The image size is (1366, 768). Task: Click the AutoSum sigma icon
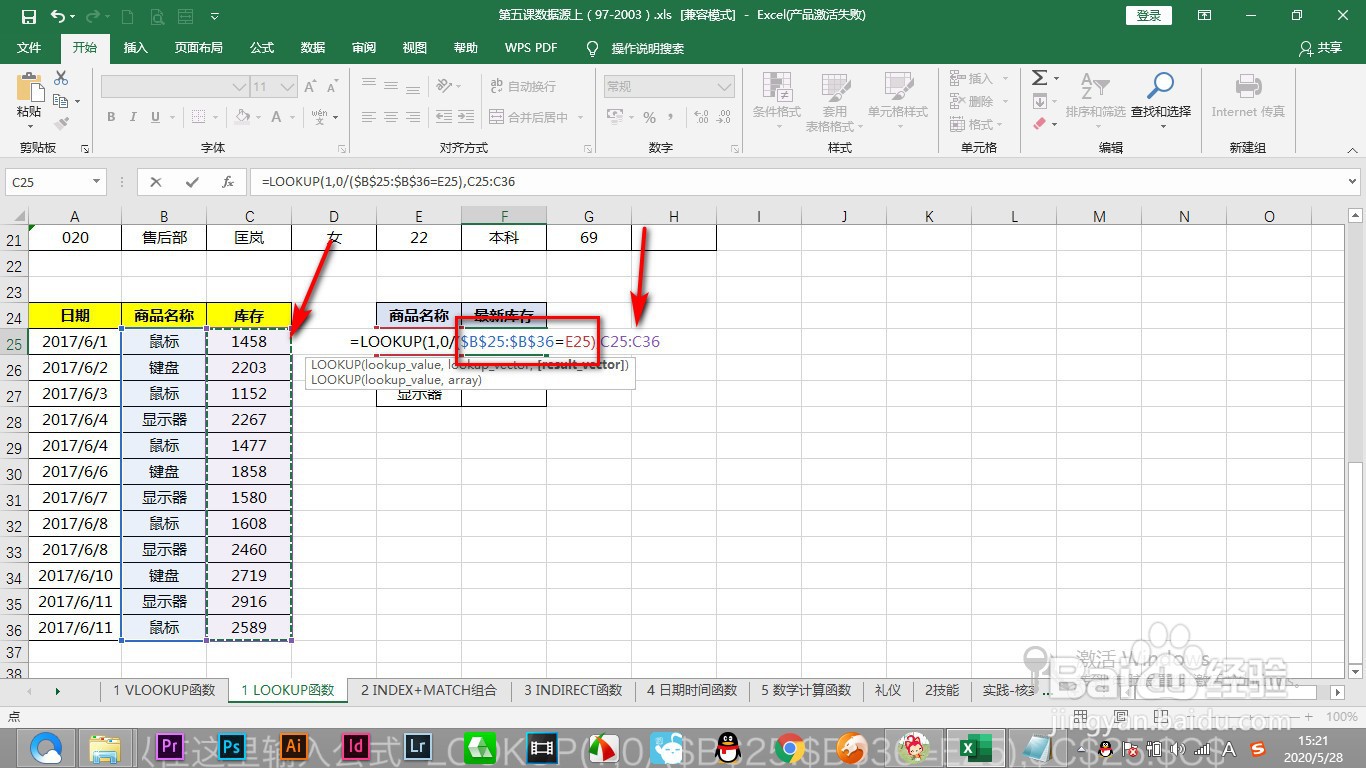pyautogui.click(x=1039, y=78)
